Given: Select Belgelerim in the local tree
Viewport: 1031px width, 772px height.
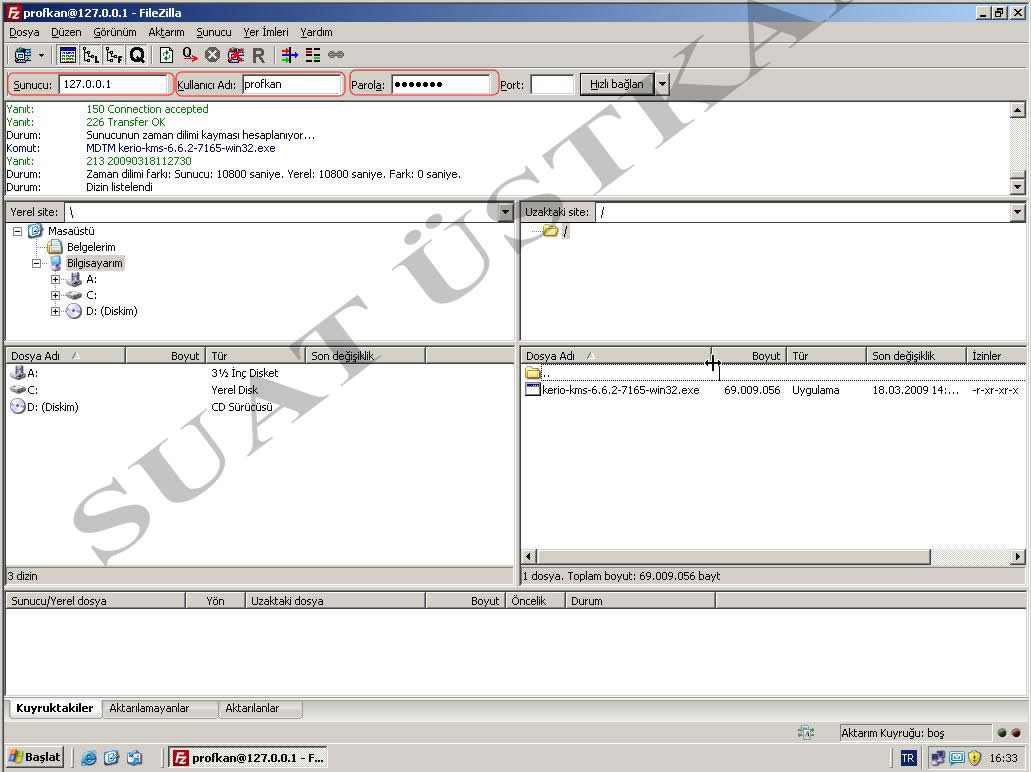Looking at the screenshot, I should [91, 247].
